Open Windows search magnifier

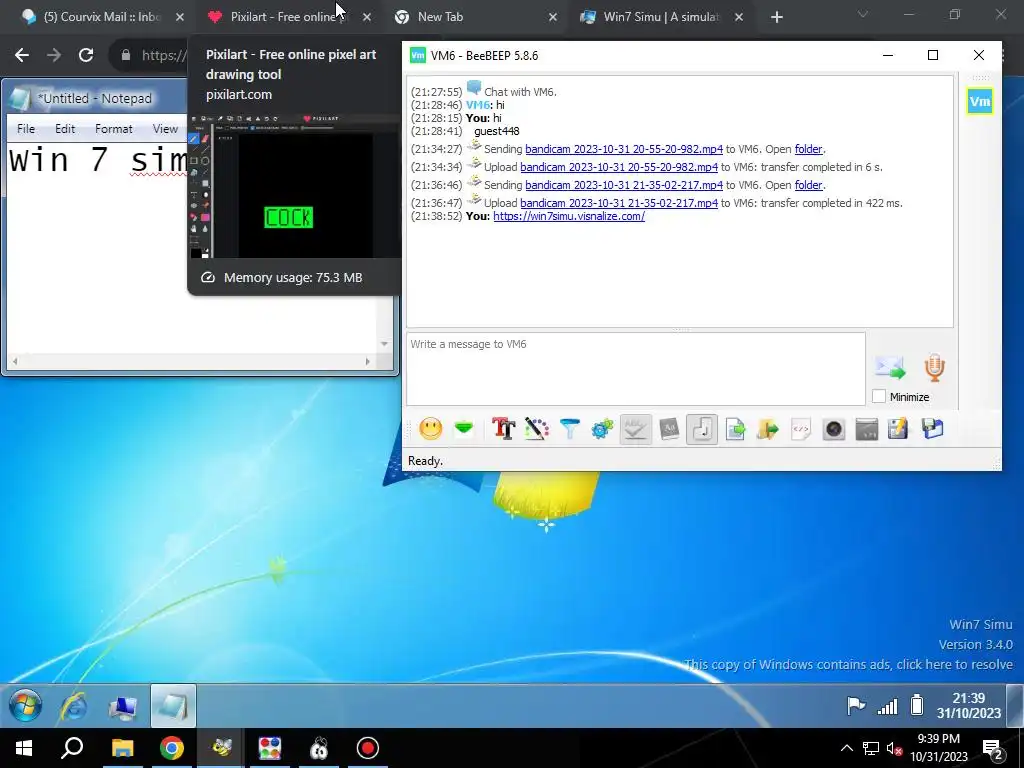[72, 748]
